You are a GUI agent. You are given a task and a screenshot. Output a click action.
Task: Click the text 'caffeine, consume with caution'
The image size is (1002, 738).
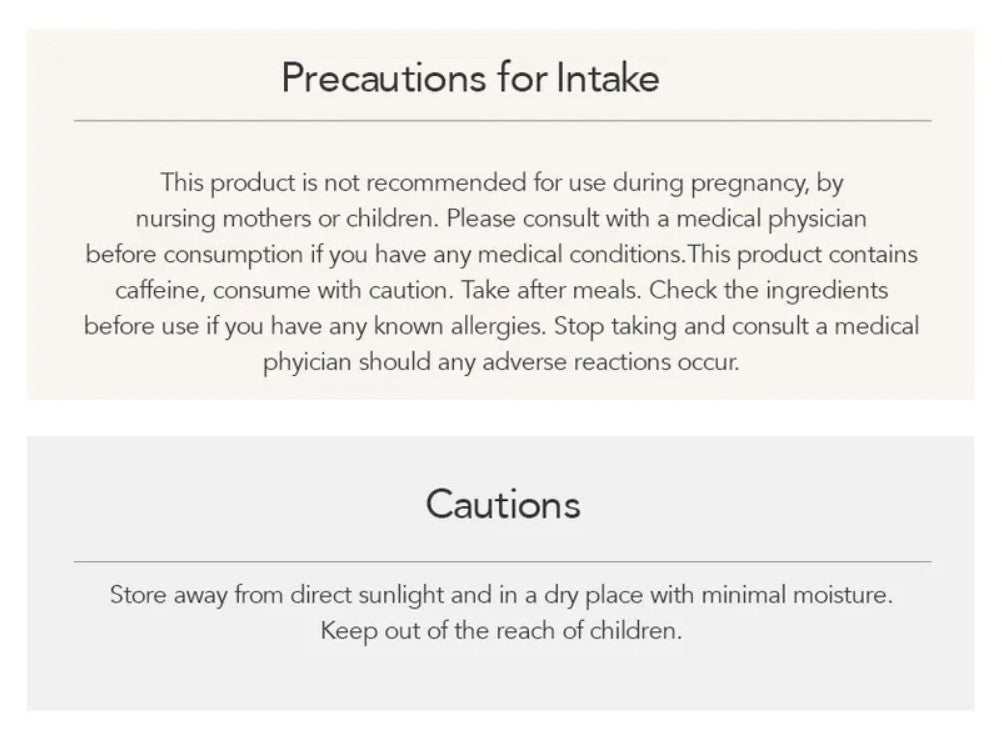click(x=284, y=291)
